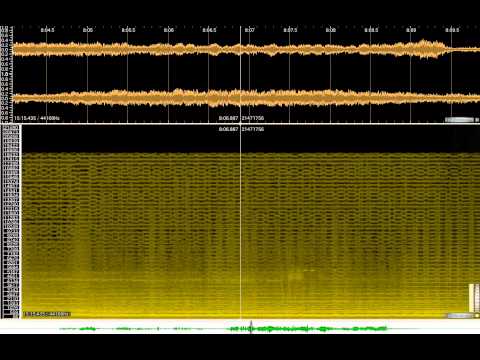Click the 8:05.5 mark on the time ruler
480x360 pixels.
[128, 30]
